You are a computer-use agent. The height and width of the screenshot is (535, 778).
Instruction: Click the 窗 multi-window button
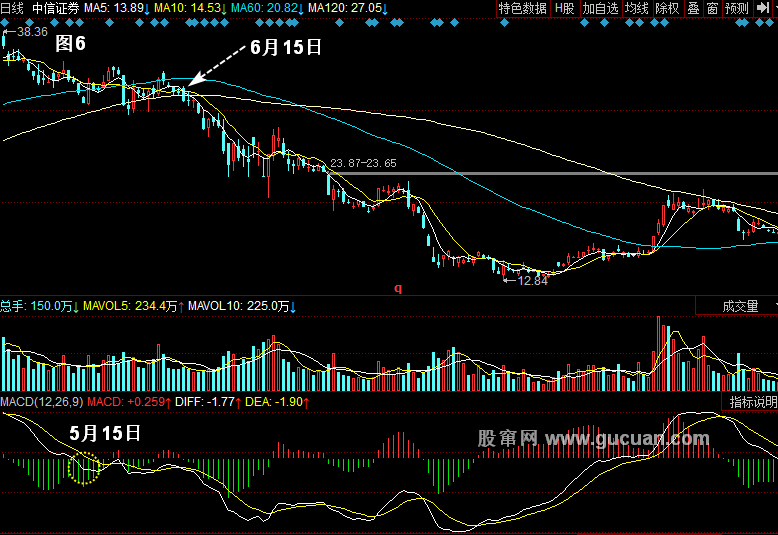click(712, 8)
